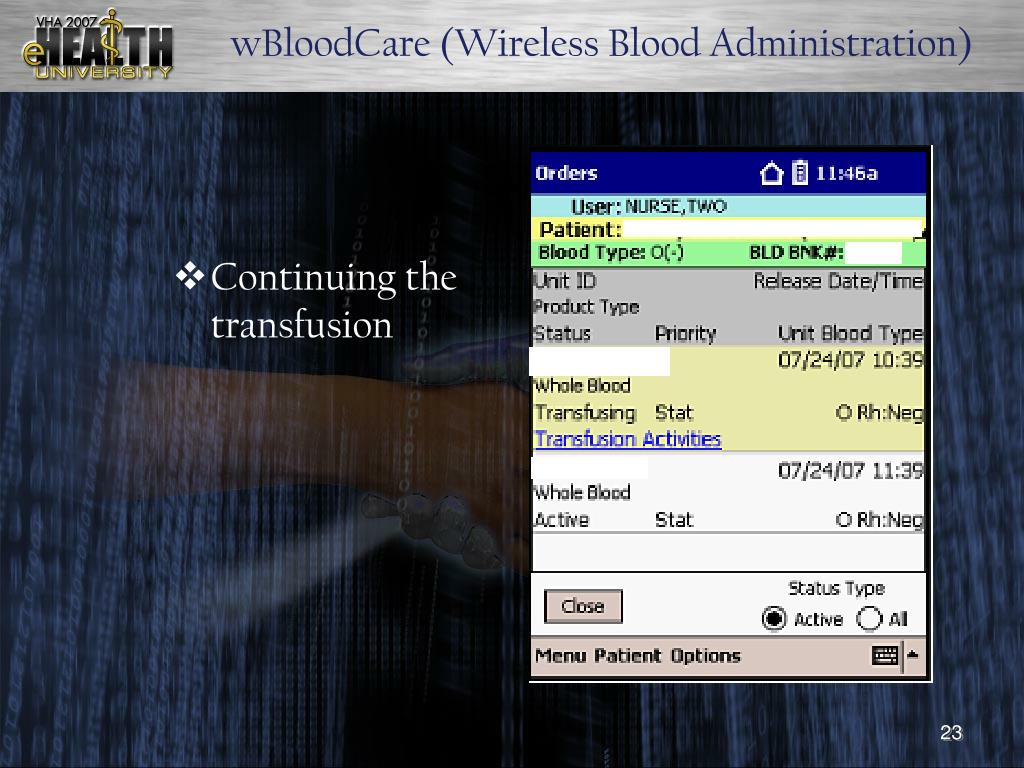This screenshot has width=1024, height=768.
Task: Click Stat priority in the Transfusing unit
Action: point(674,413)
